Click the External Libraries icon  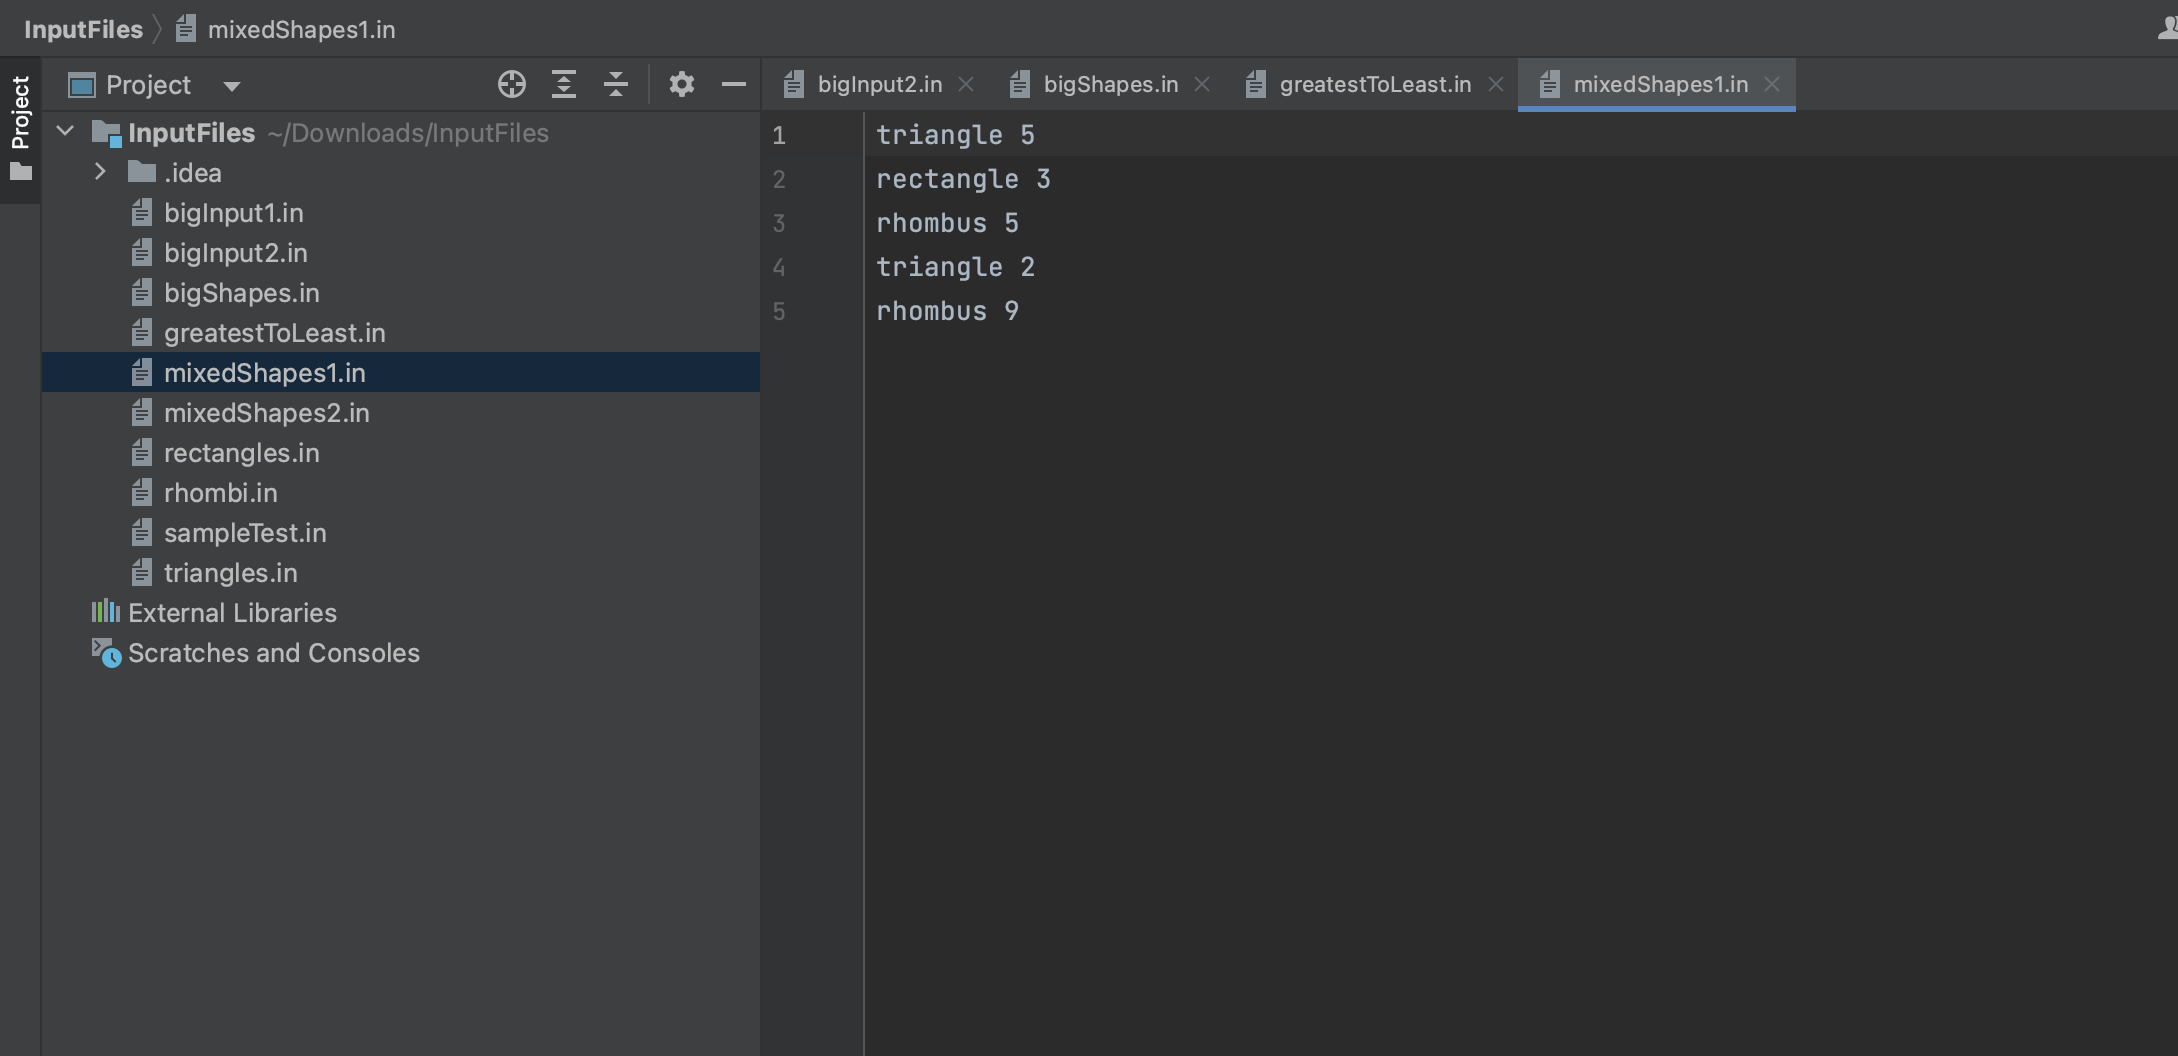click(x=105, y=611)
